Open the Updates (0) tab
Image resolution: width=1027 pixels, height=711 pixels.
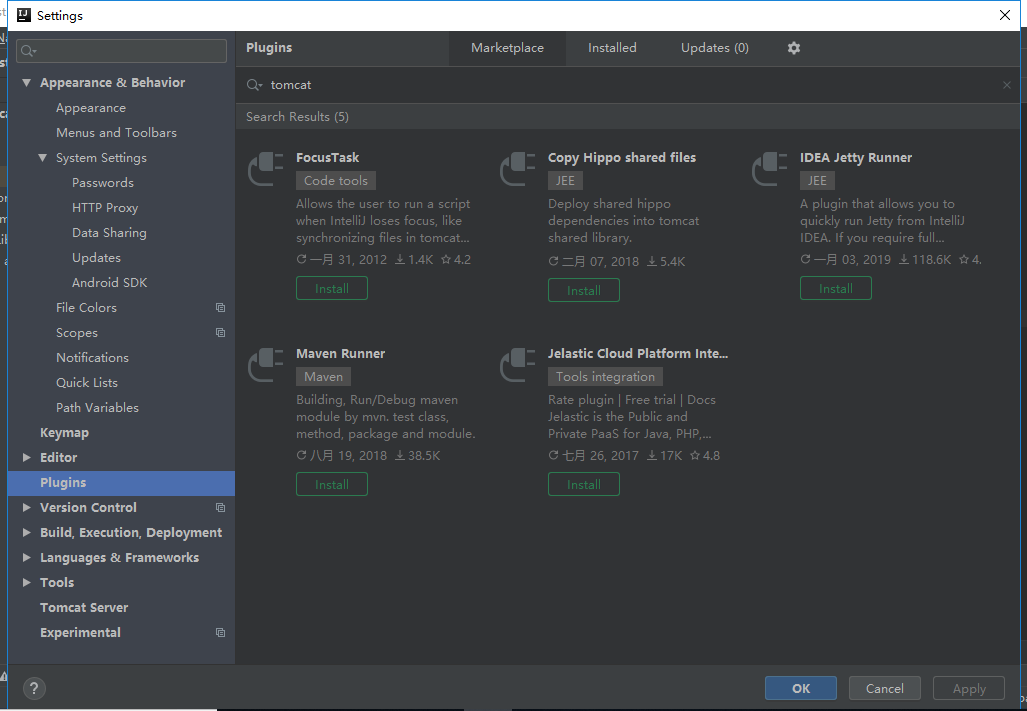coord(715,48)
